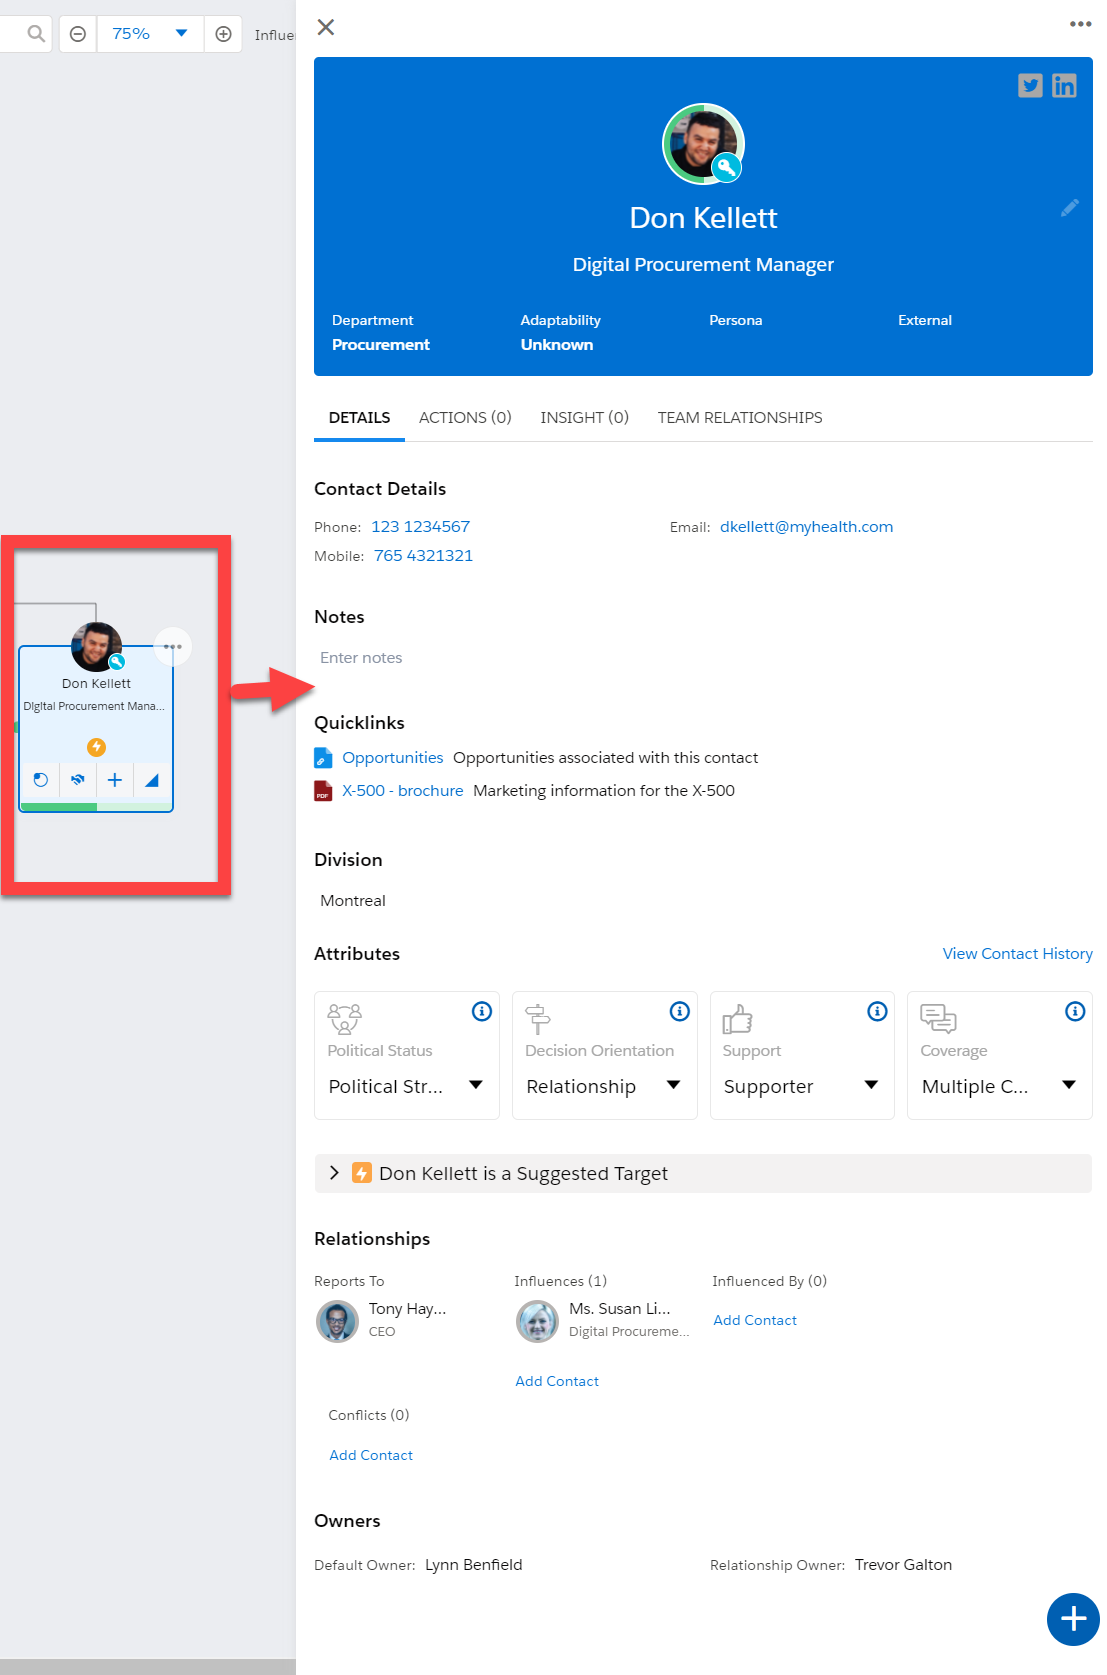Click the X-500 brochure PDF icon
The height and width of the screenshot is (1675, 1107).
click(323, 791)
